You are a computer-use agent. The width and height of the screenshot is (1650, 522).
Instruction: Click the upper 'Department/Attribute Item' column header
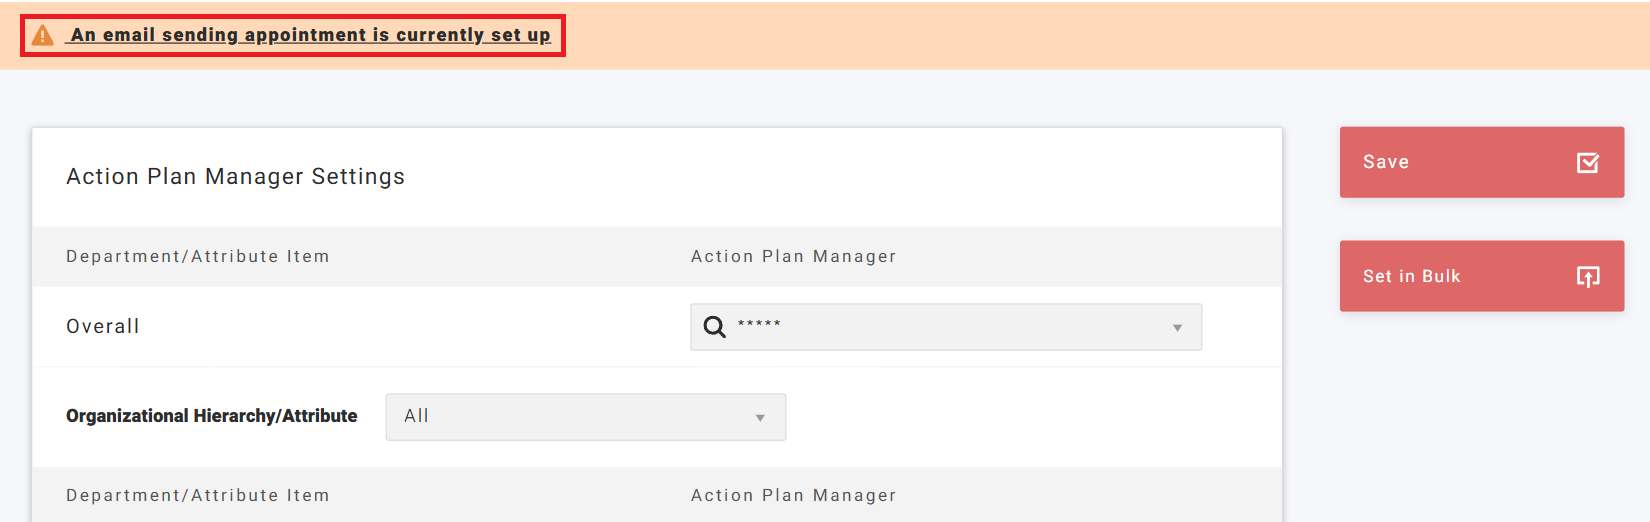coord(197,257)
